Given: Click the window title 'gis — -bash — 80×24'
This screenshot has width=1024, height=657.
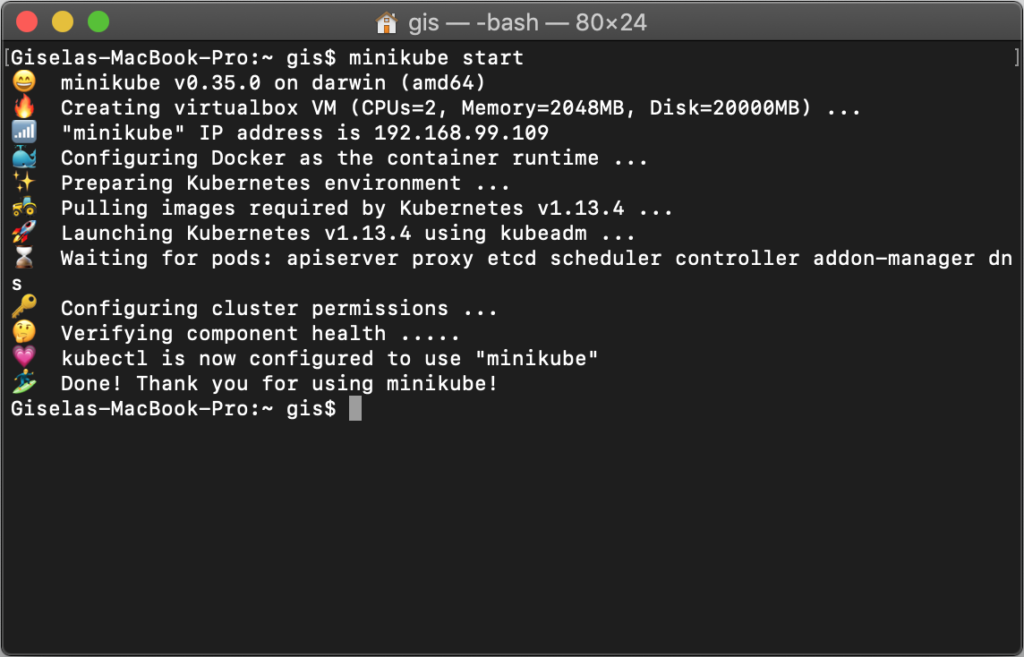Looking at the screenshot, I should point(528,23).
